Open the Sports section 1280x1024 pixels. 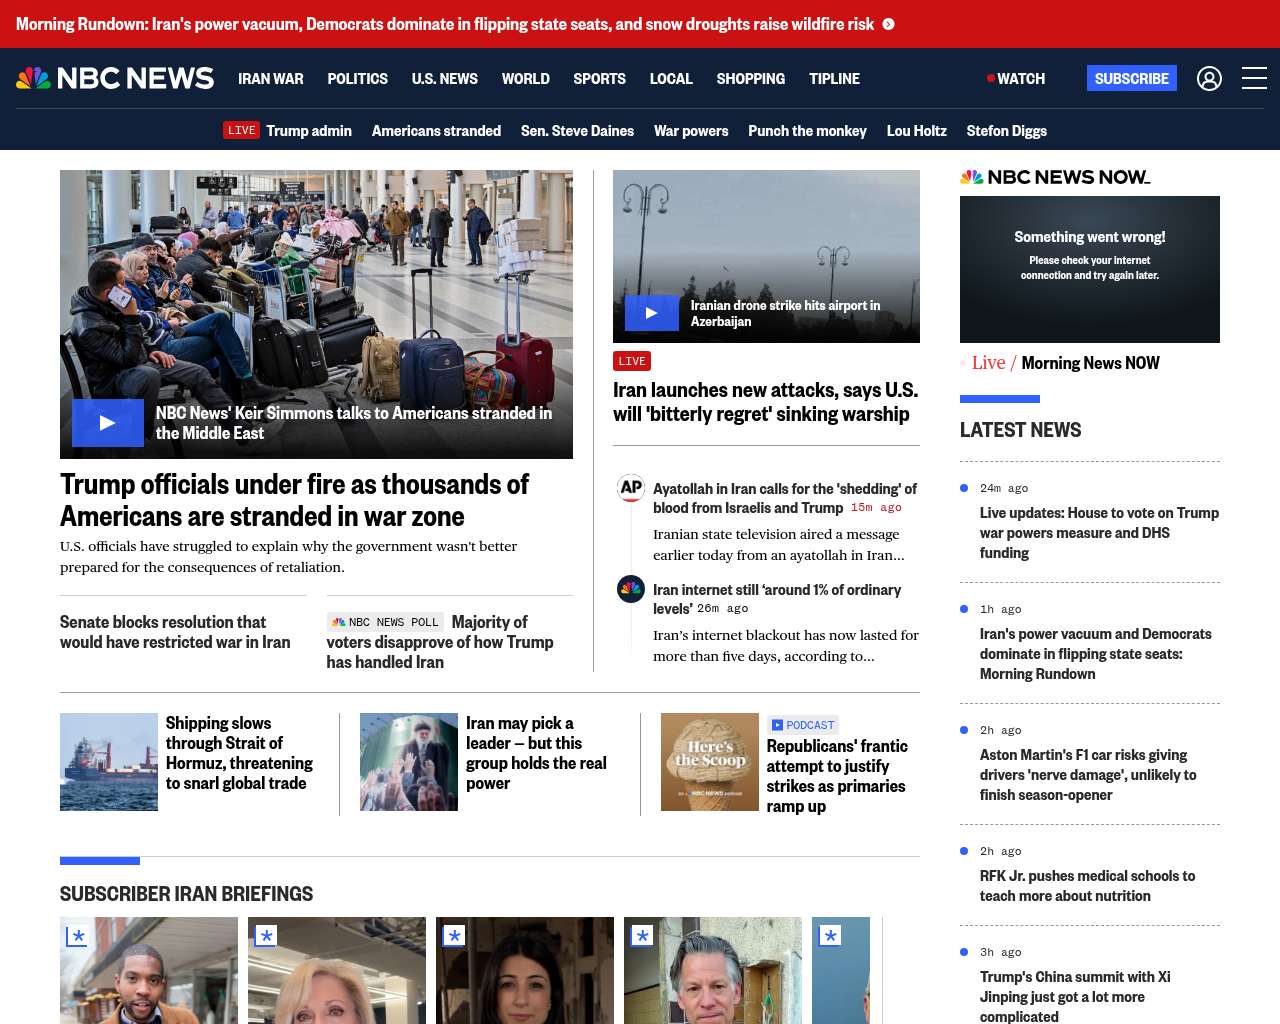click(600, 78)
